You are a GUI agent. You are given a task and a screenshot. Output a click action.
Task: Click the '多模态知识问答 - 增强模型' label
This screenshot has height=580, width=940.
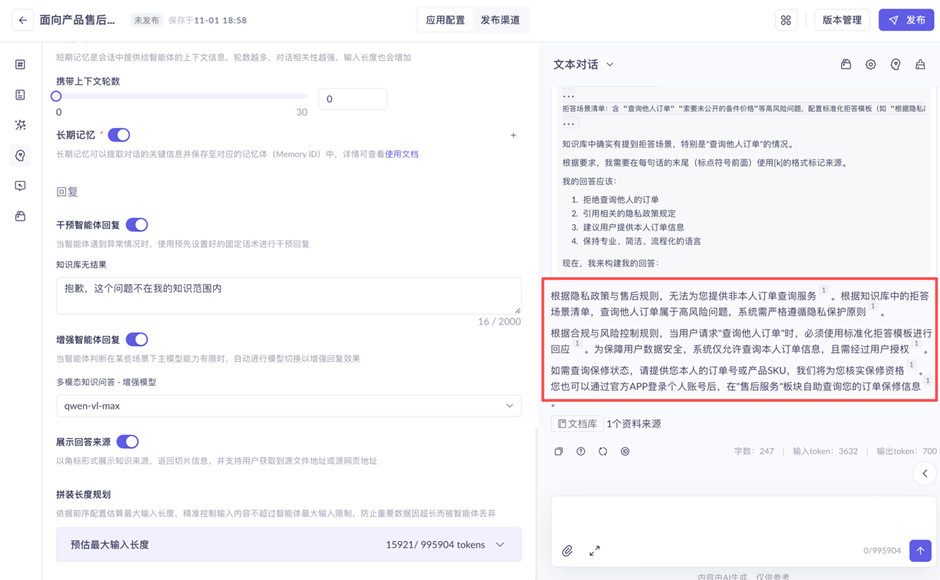click(x=106, y=382)
